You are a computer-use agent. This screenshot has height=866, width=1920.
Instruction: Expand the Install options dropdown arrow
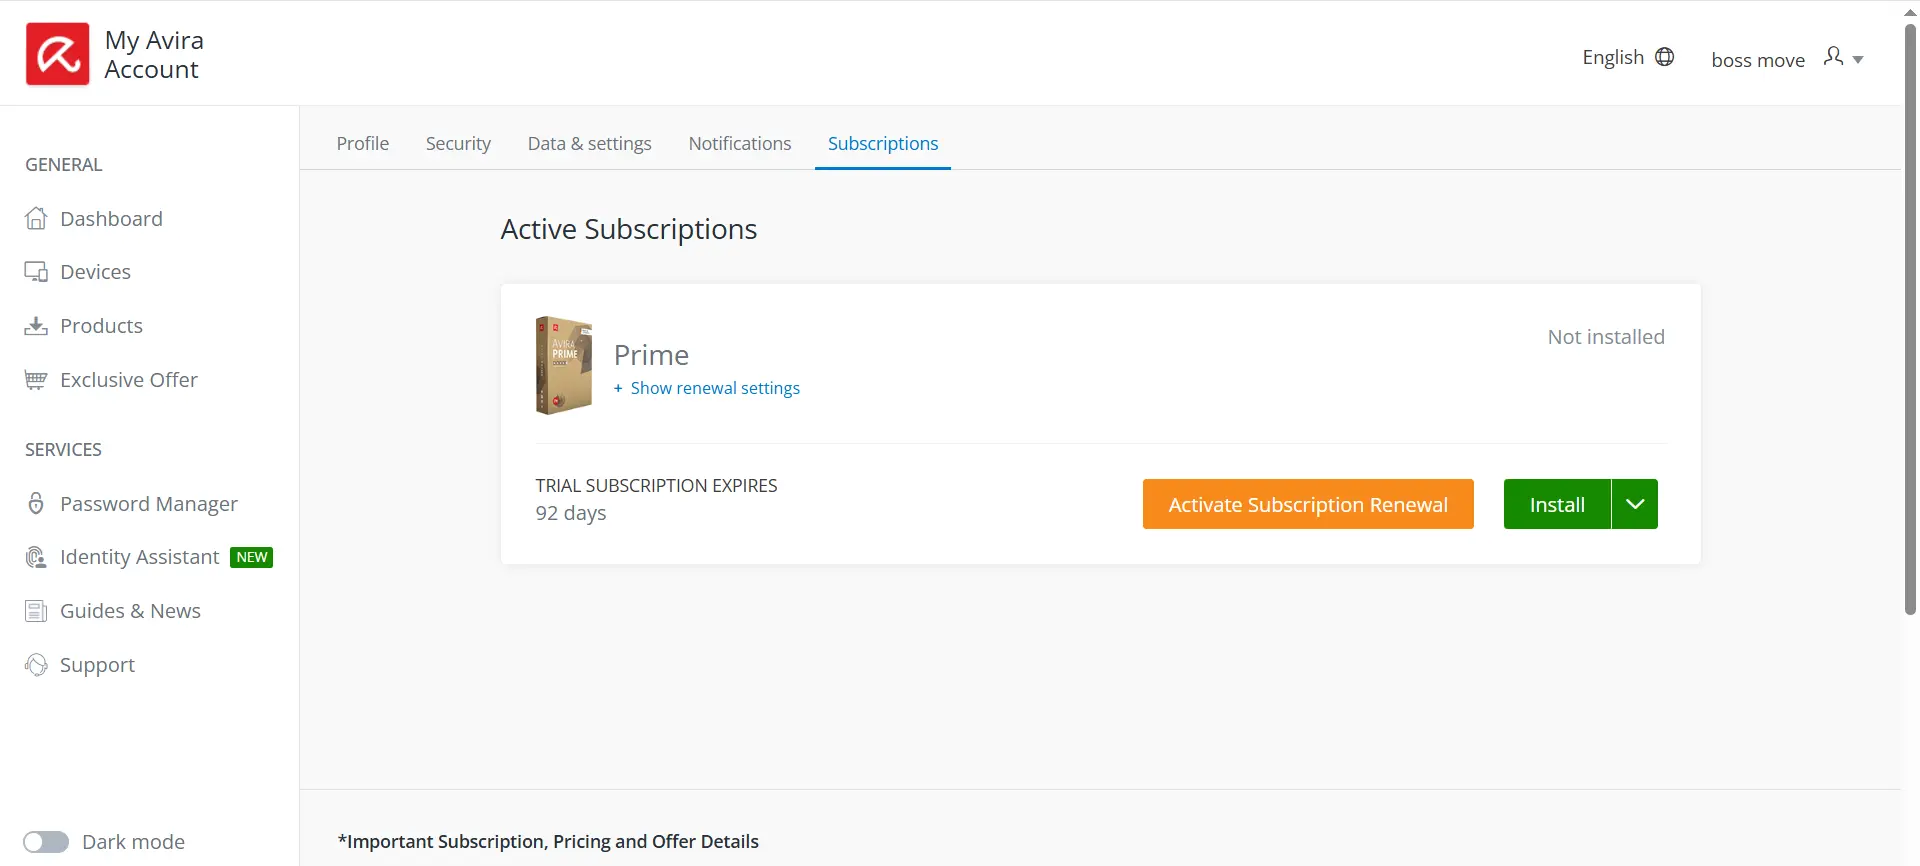click(1635, 504)
